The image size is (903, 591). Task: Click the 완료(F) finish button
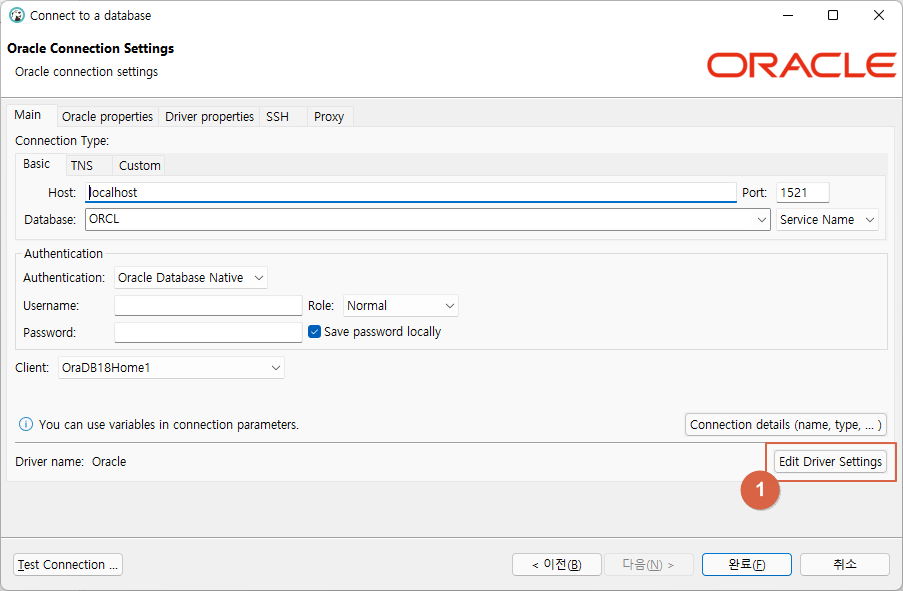coord(746,565)
